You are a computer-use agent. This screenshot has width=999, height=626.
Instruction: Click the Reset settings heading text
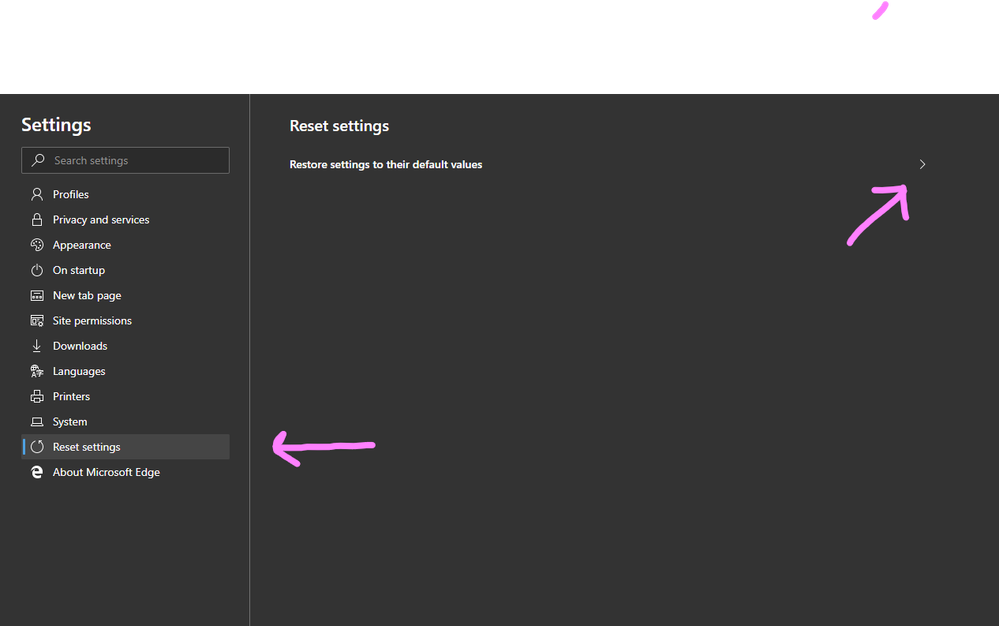339,126
